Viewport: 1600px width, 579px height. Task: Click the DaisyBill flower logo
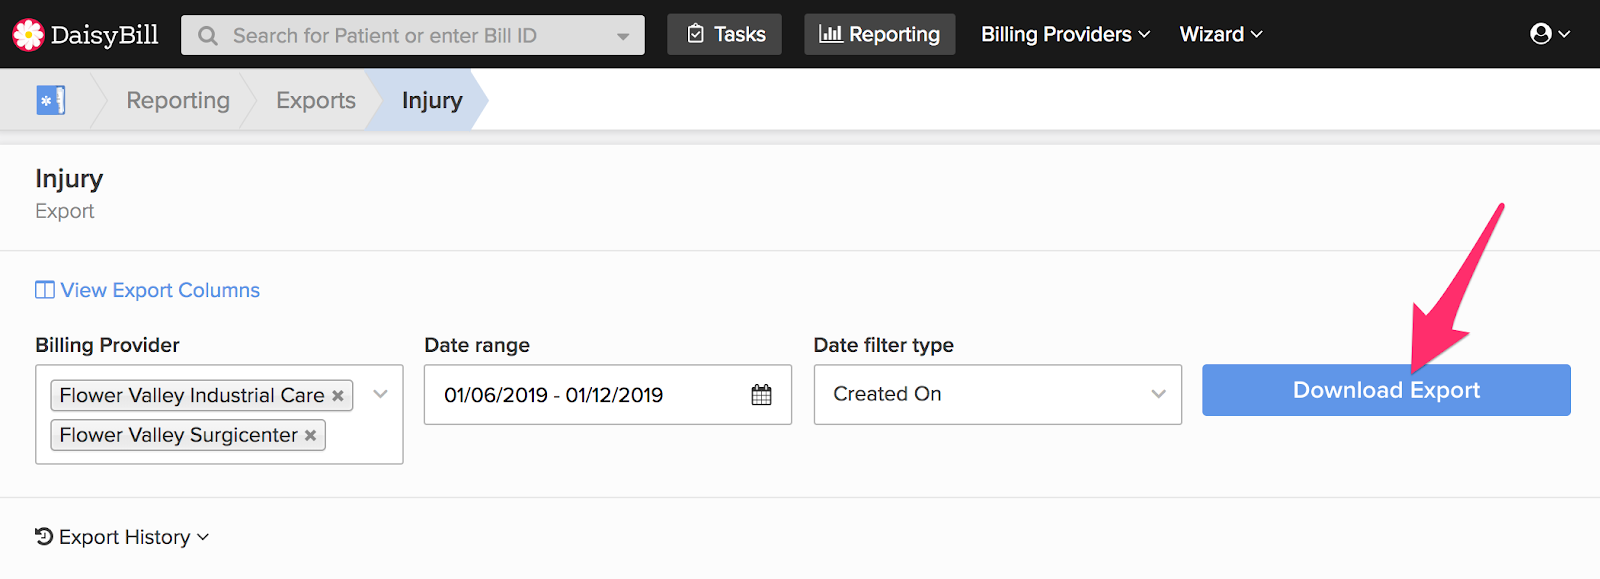click(28, 35)
